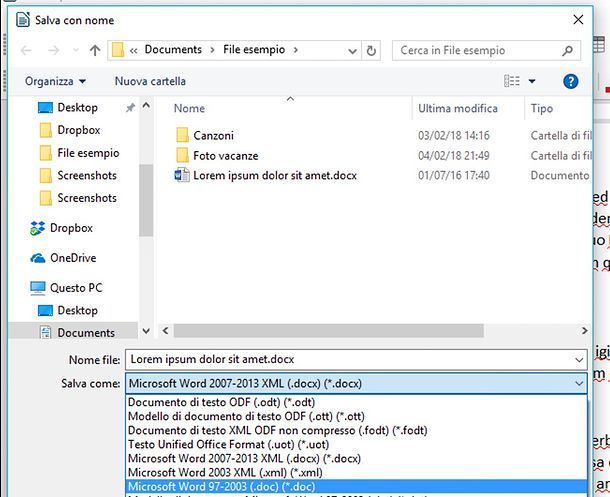This screenshot has height=497, width=610.
Task: Select the Canzoni folder
Action: point(213,135)
